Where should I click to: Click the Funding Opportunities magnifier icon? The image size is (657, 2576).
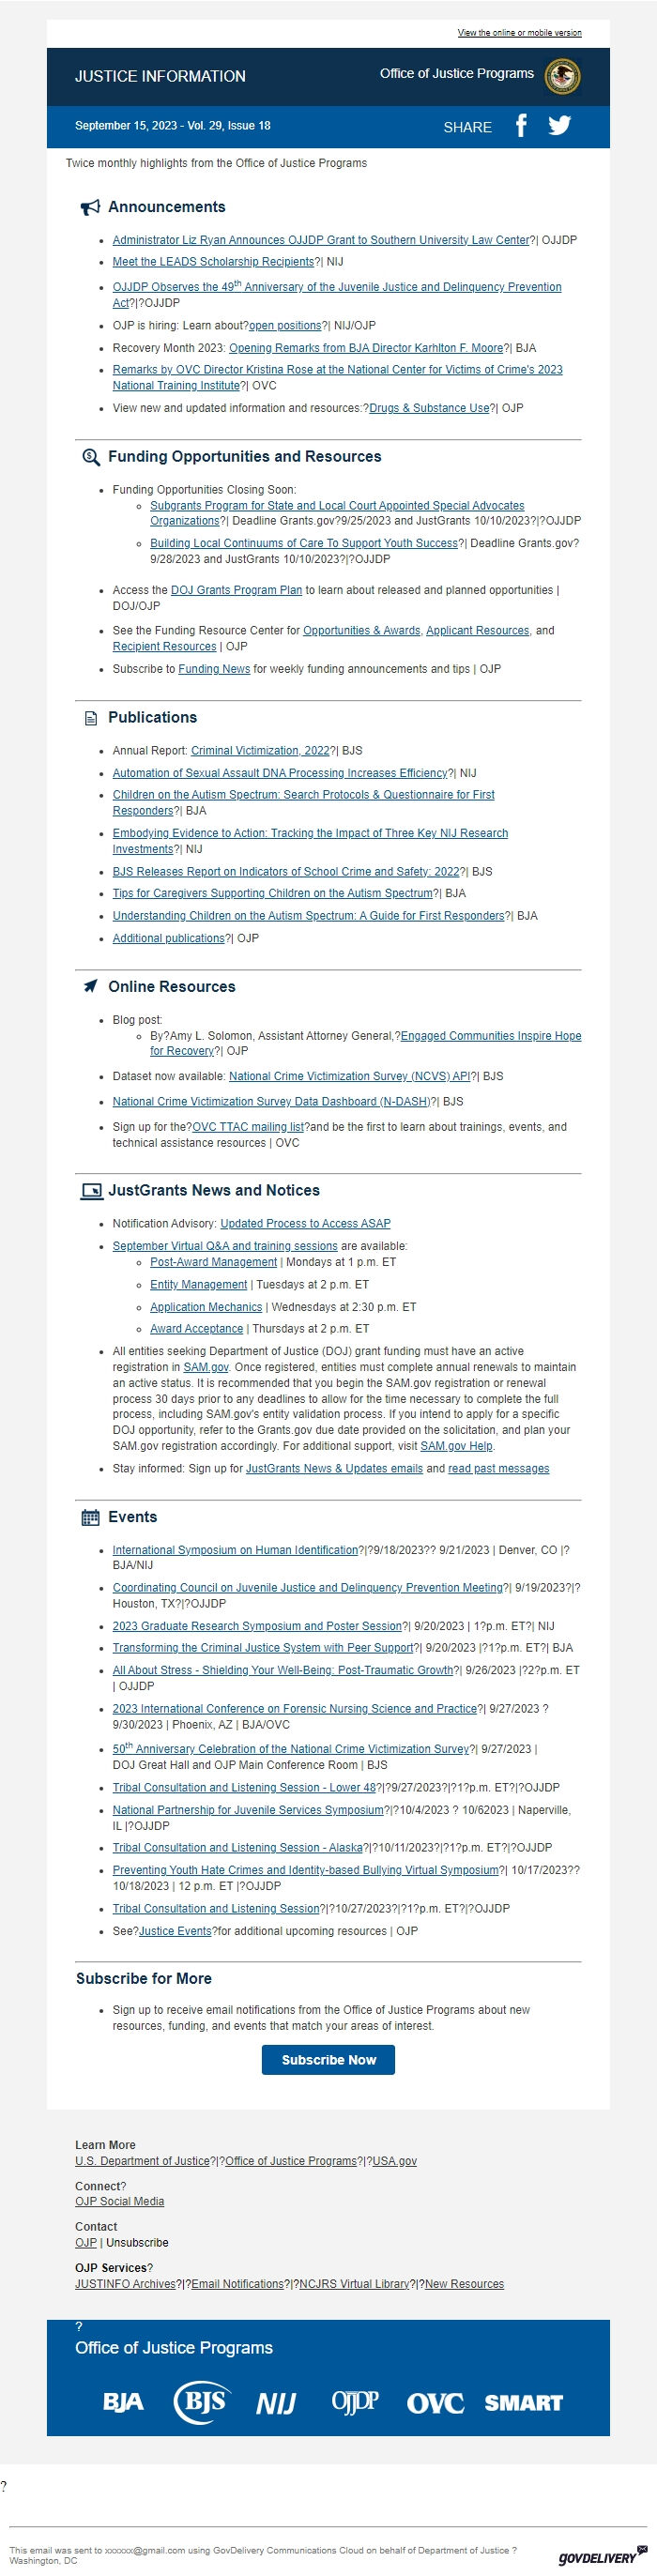[x=90, y=457]
